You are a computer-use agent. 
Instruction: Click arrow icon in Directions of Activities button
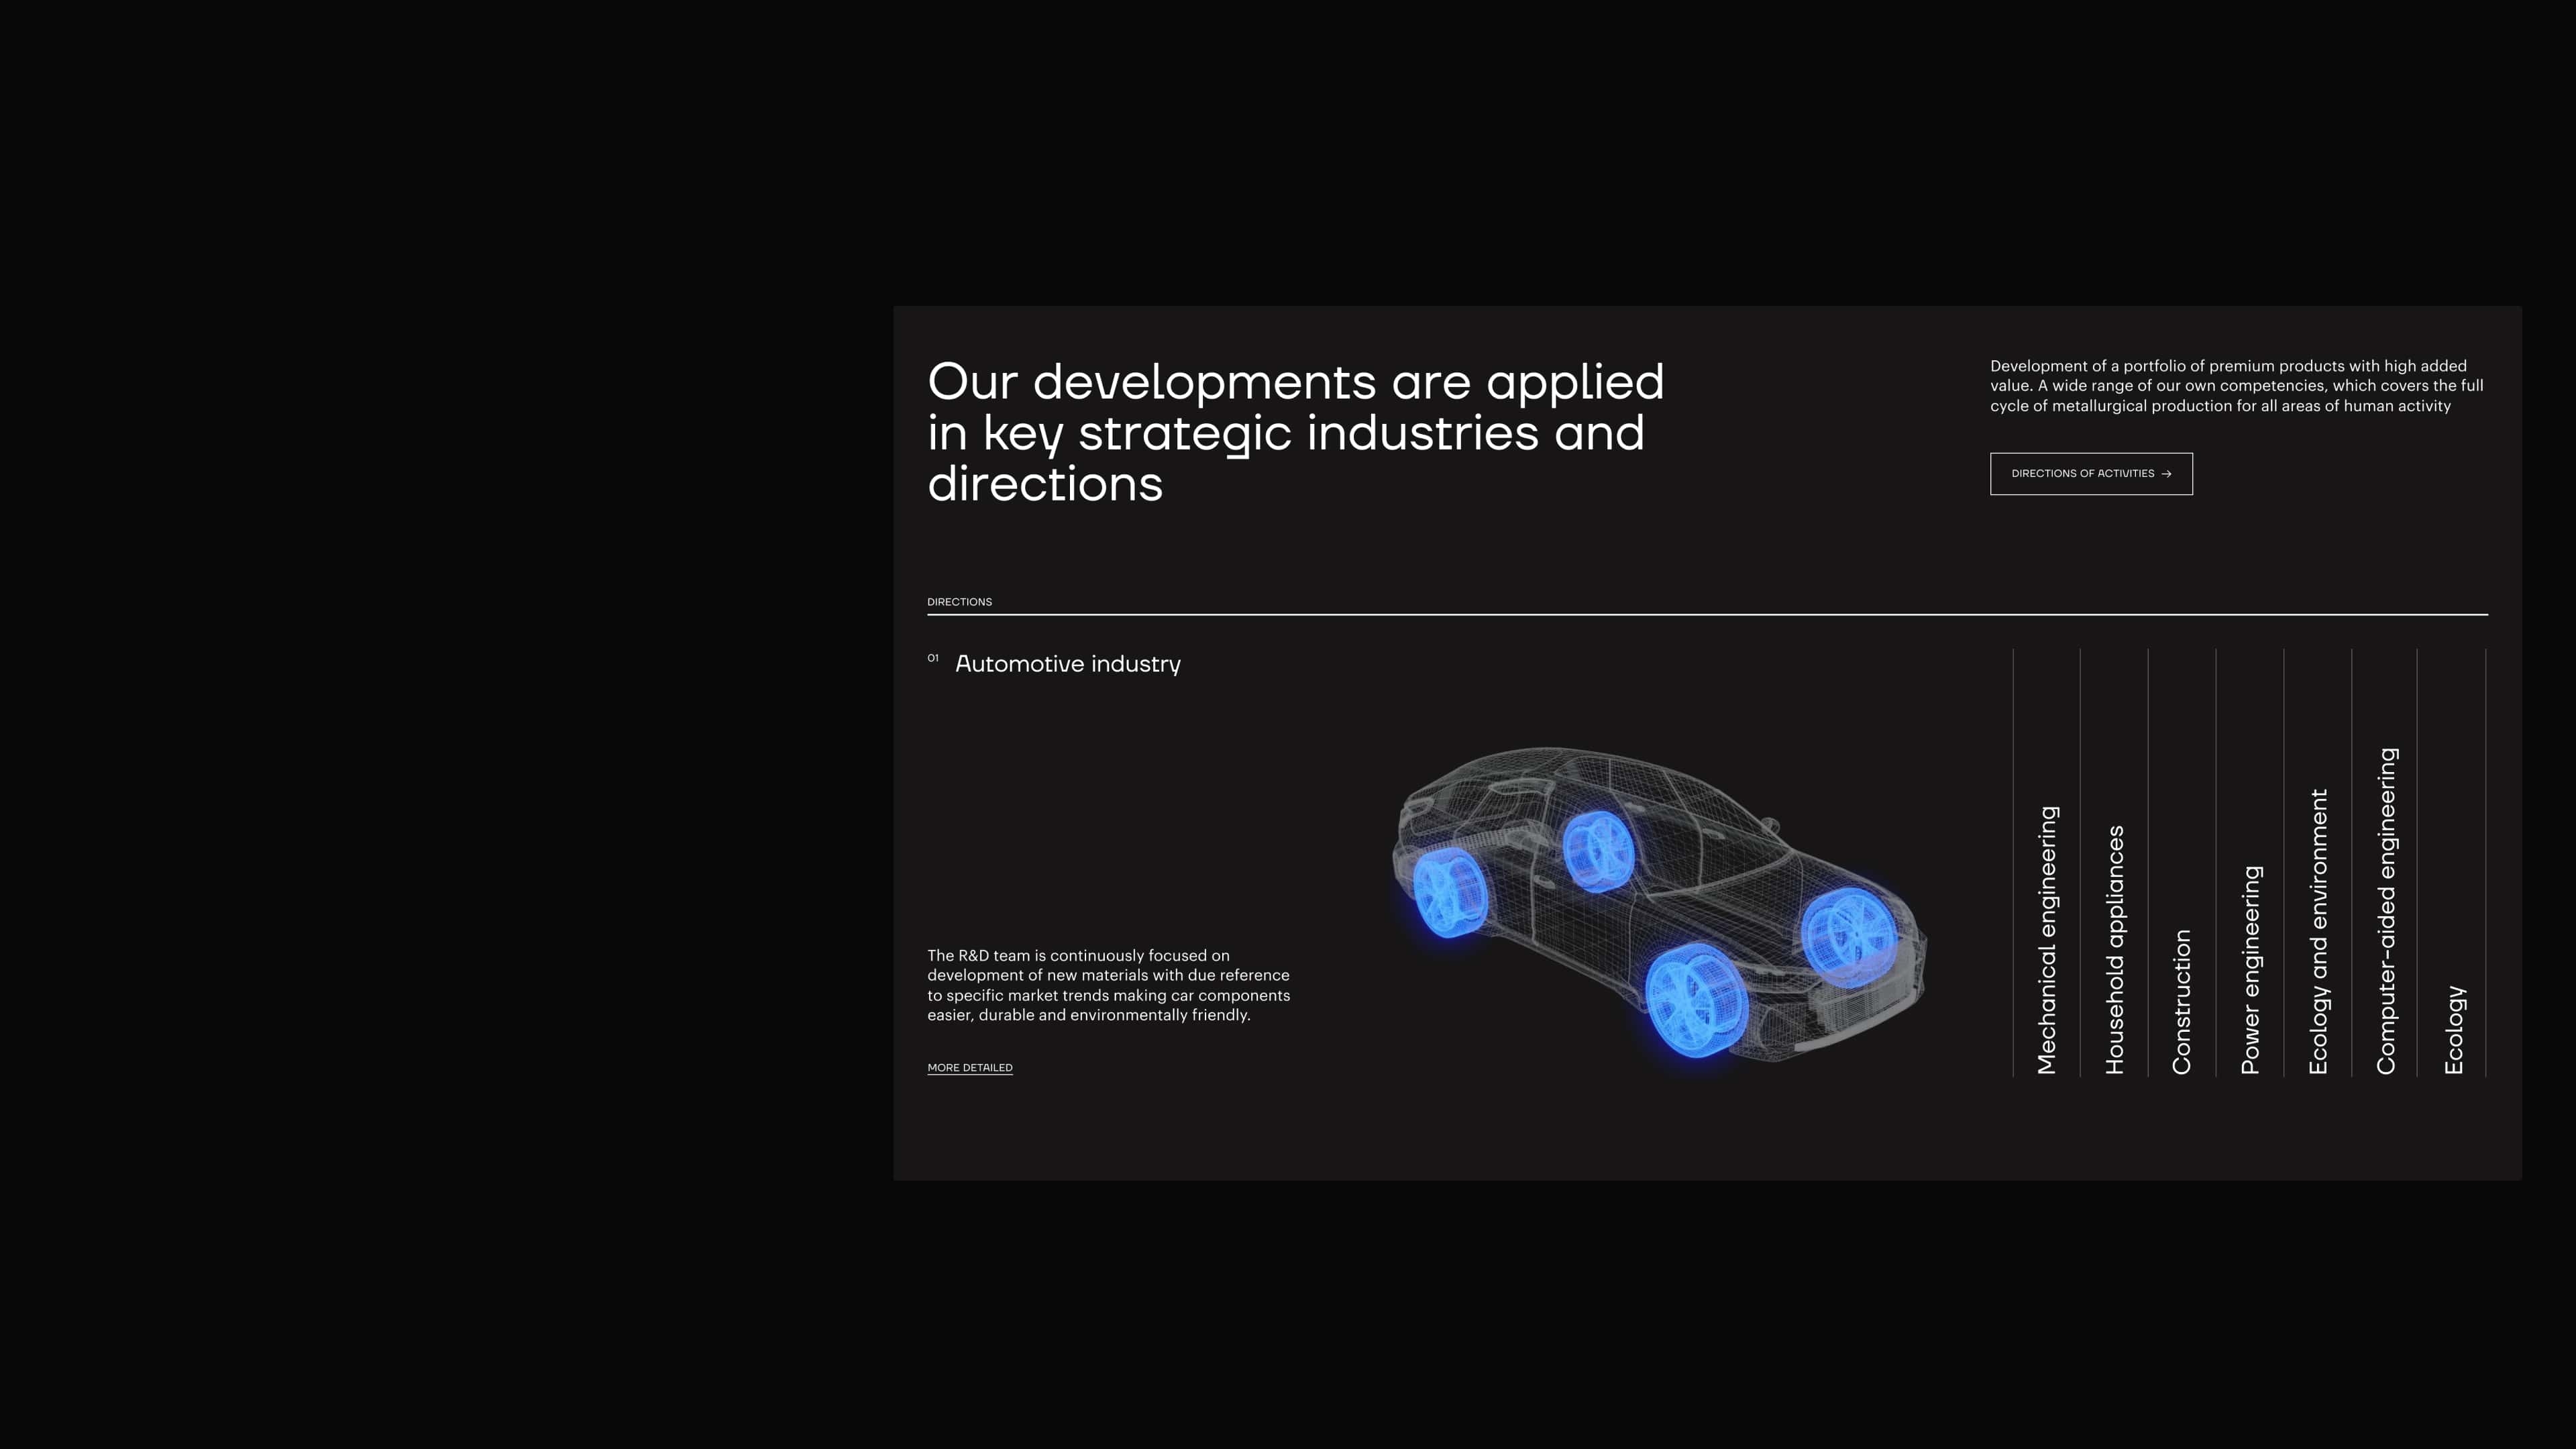(2166, 474)
